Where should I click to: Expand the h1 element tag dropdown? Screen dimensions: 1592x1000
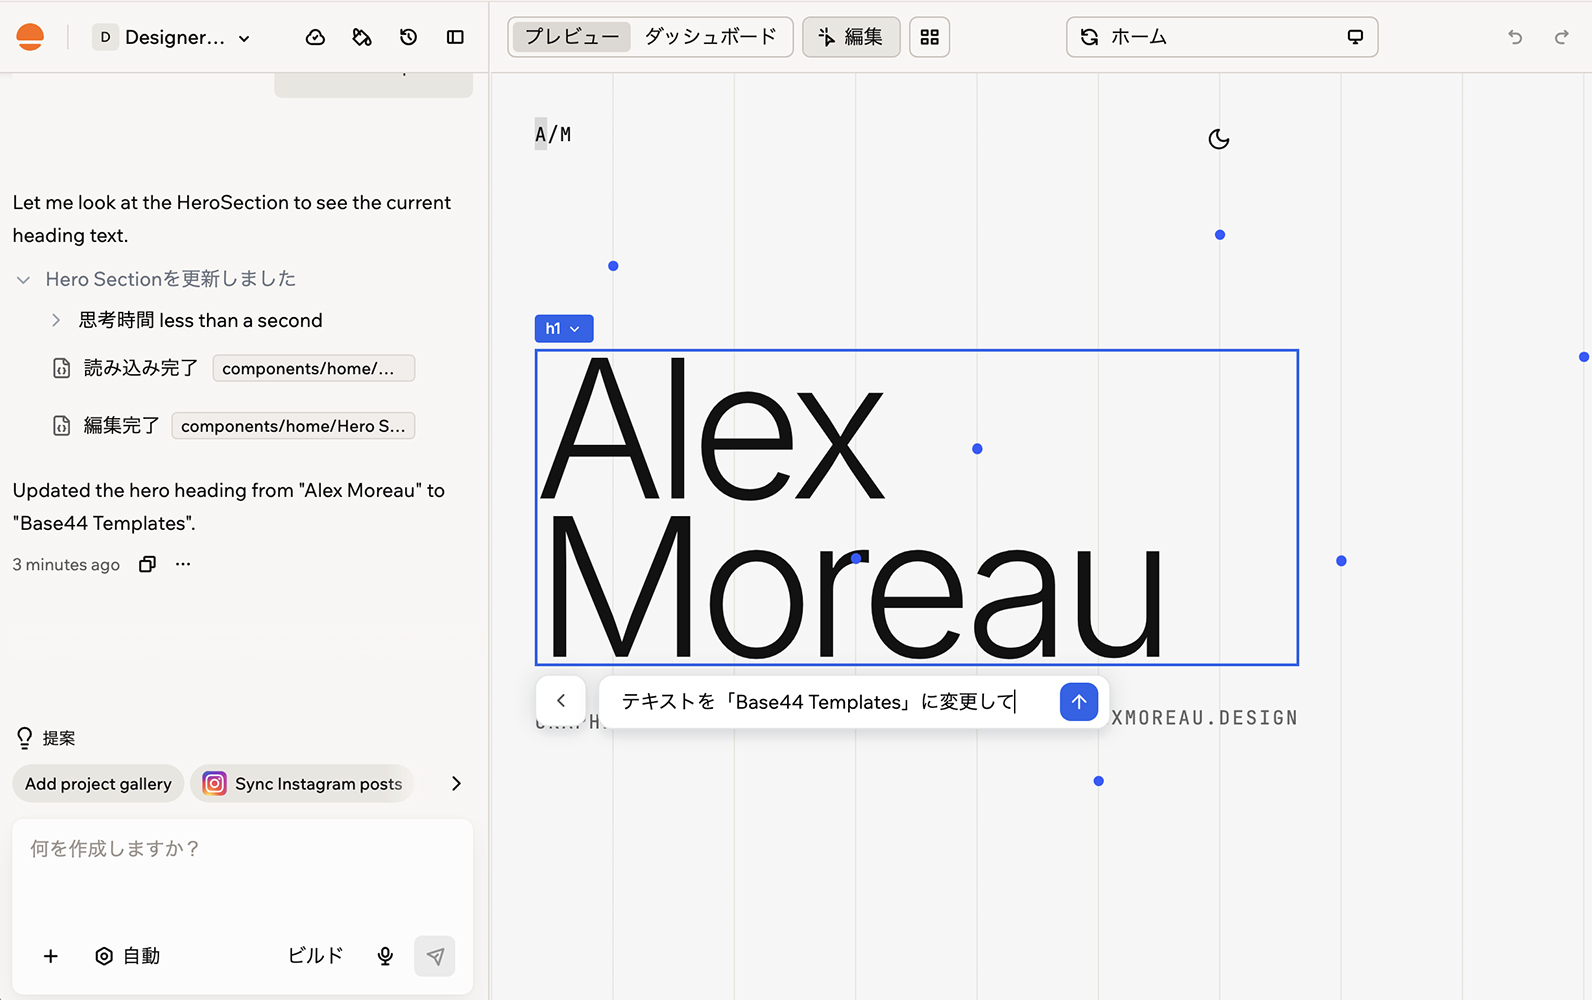coord(563,328)
